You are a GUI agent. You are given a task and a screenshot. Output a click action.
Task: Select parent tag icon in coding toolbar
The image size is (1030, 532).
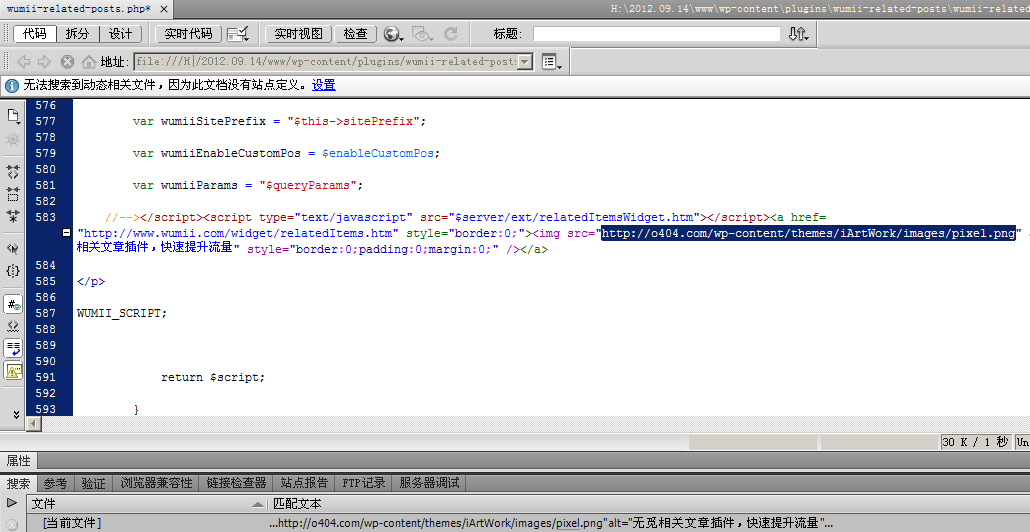coord(13,248)
